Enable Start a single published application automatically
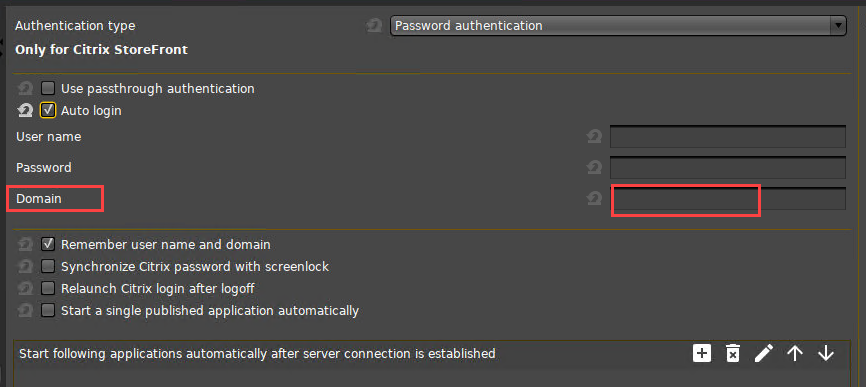The image size is (866, 387). (48, 310)
